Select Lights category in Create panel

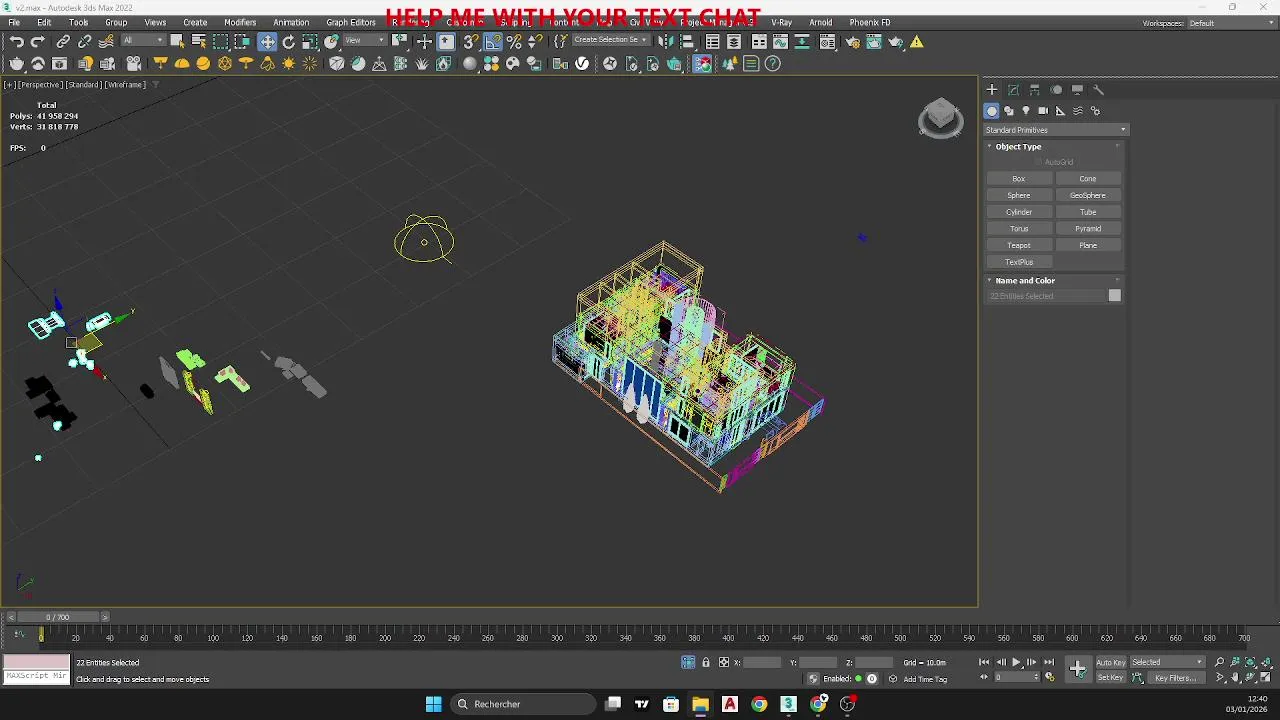[x=1026, y=111]
